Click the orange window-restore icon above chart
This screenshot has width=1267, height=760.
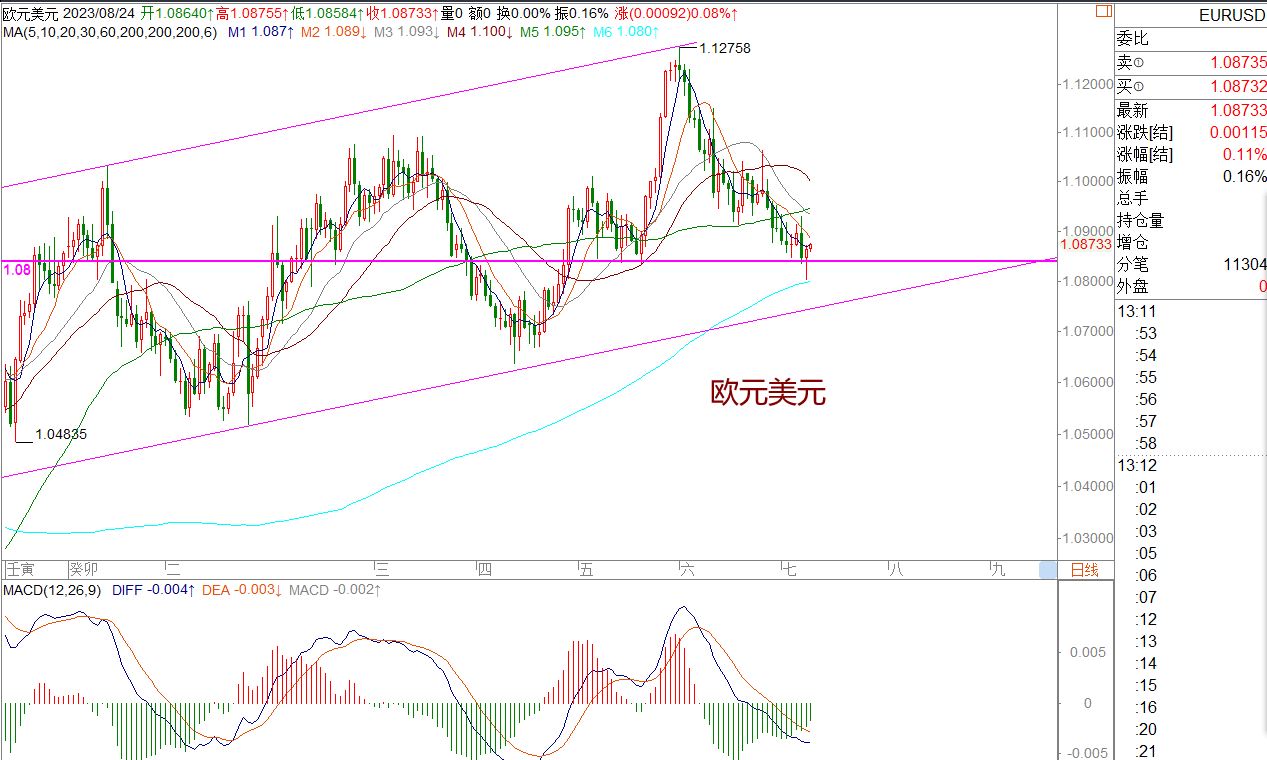pos(1104,11)
